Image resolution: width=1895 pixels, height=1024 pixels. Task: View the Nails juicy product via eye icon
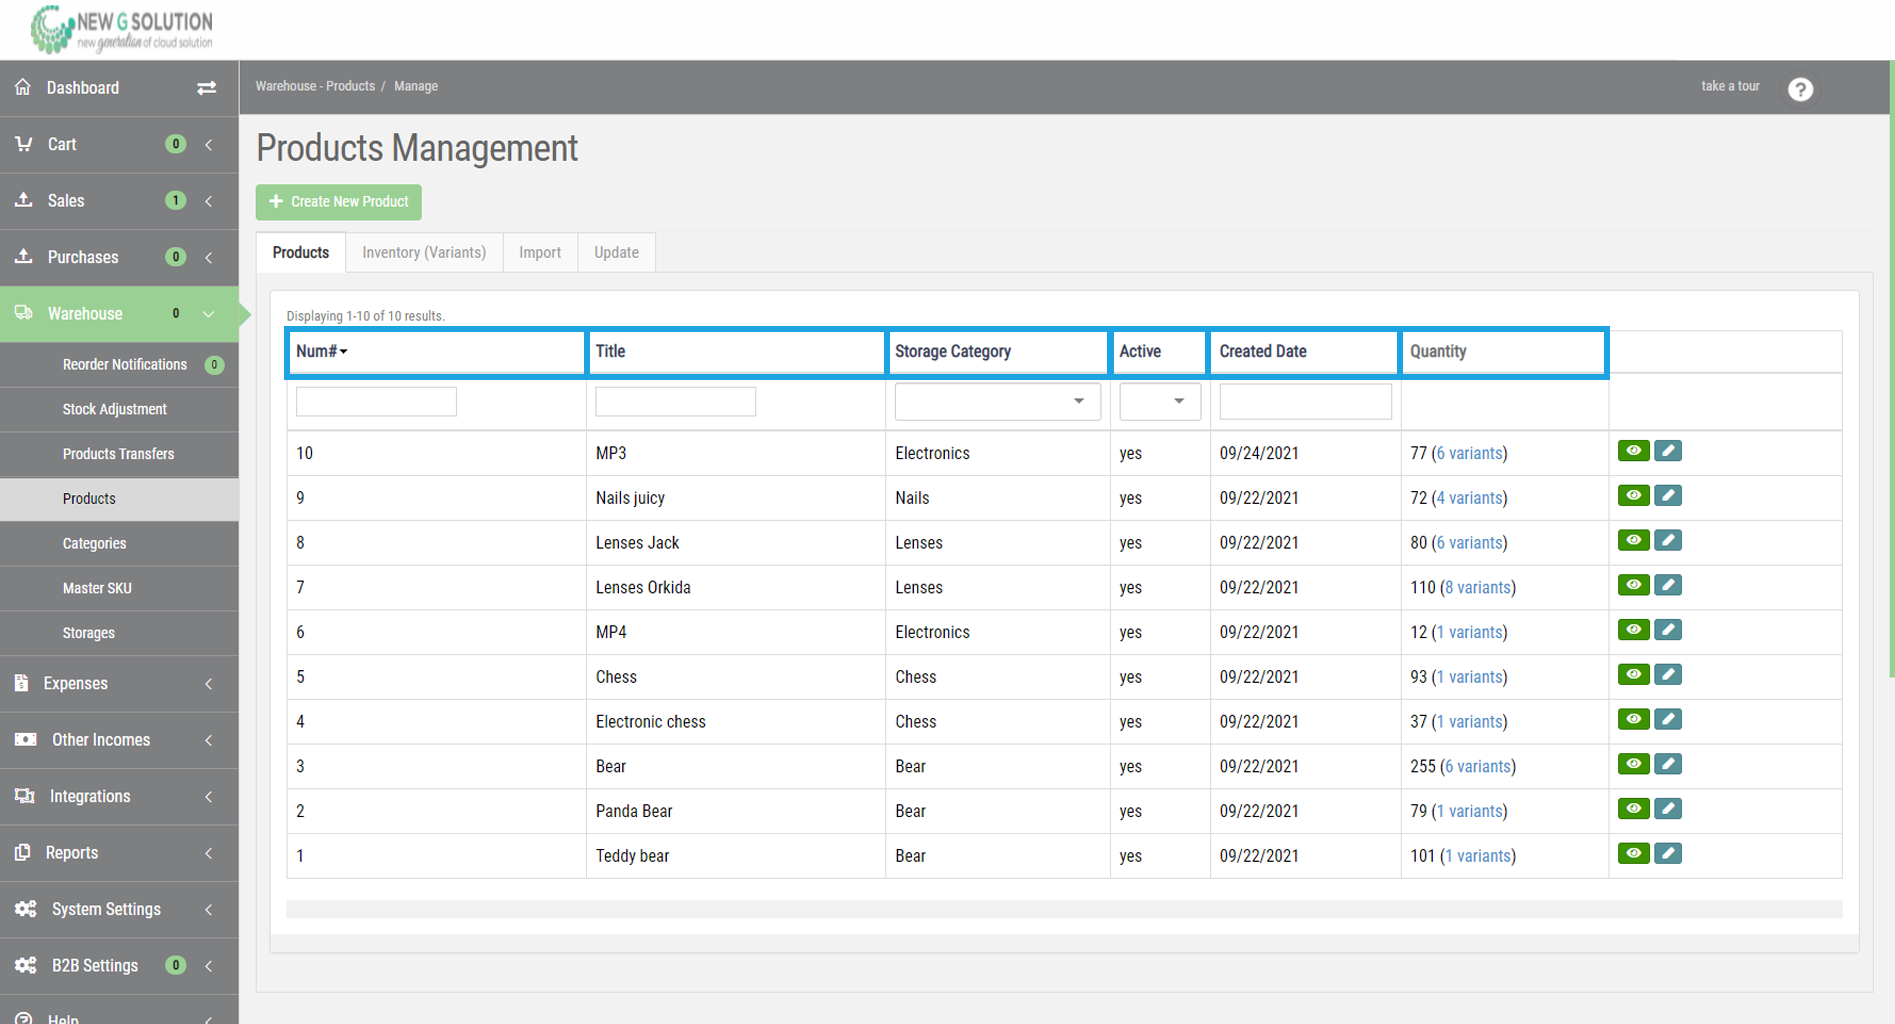(1633, 496)
